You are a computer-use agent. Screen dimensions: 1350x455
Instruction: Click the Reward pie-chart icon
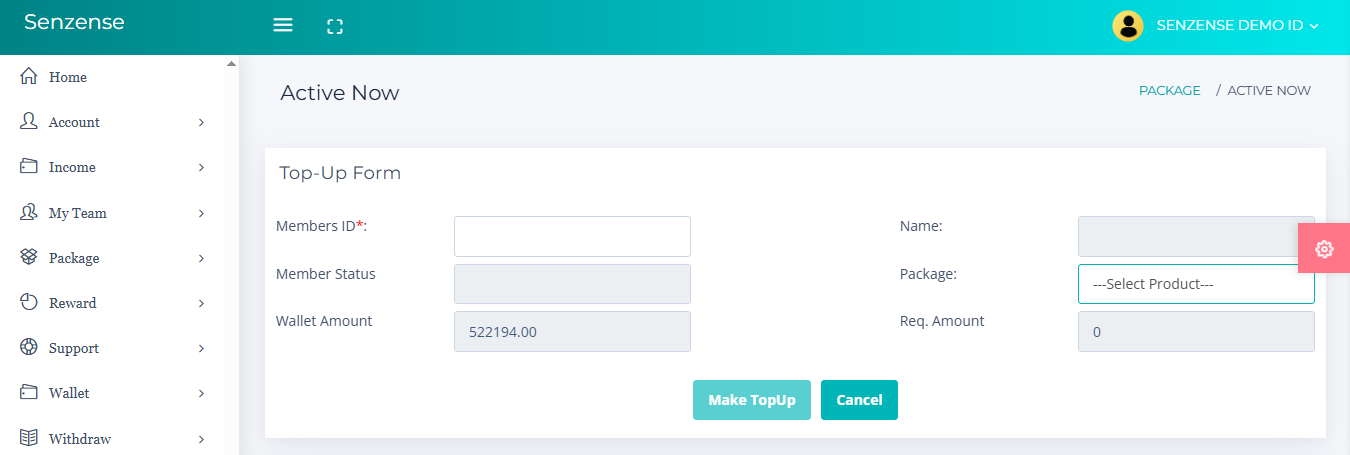[29, 302]
